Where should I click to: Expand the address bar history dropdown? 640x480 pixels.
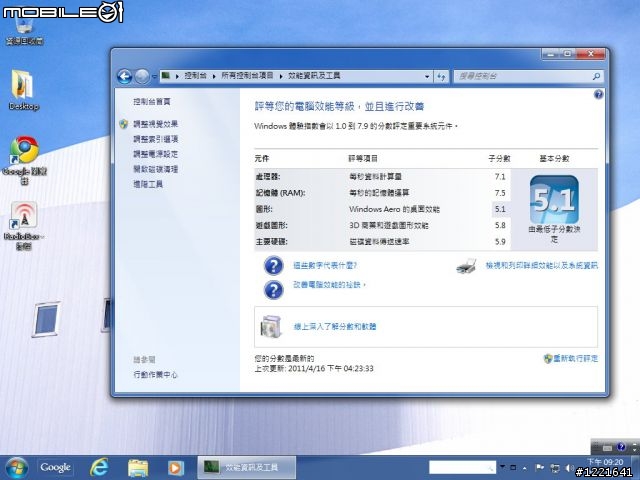[x=427, y=76]
